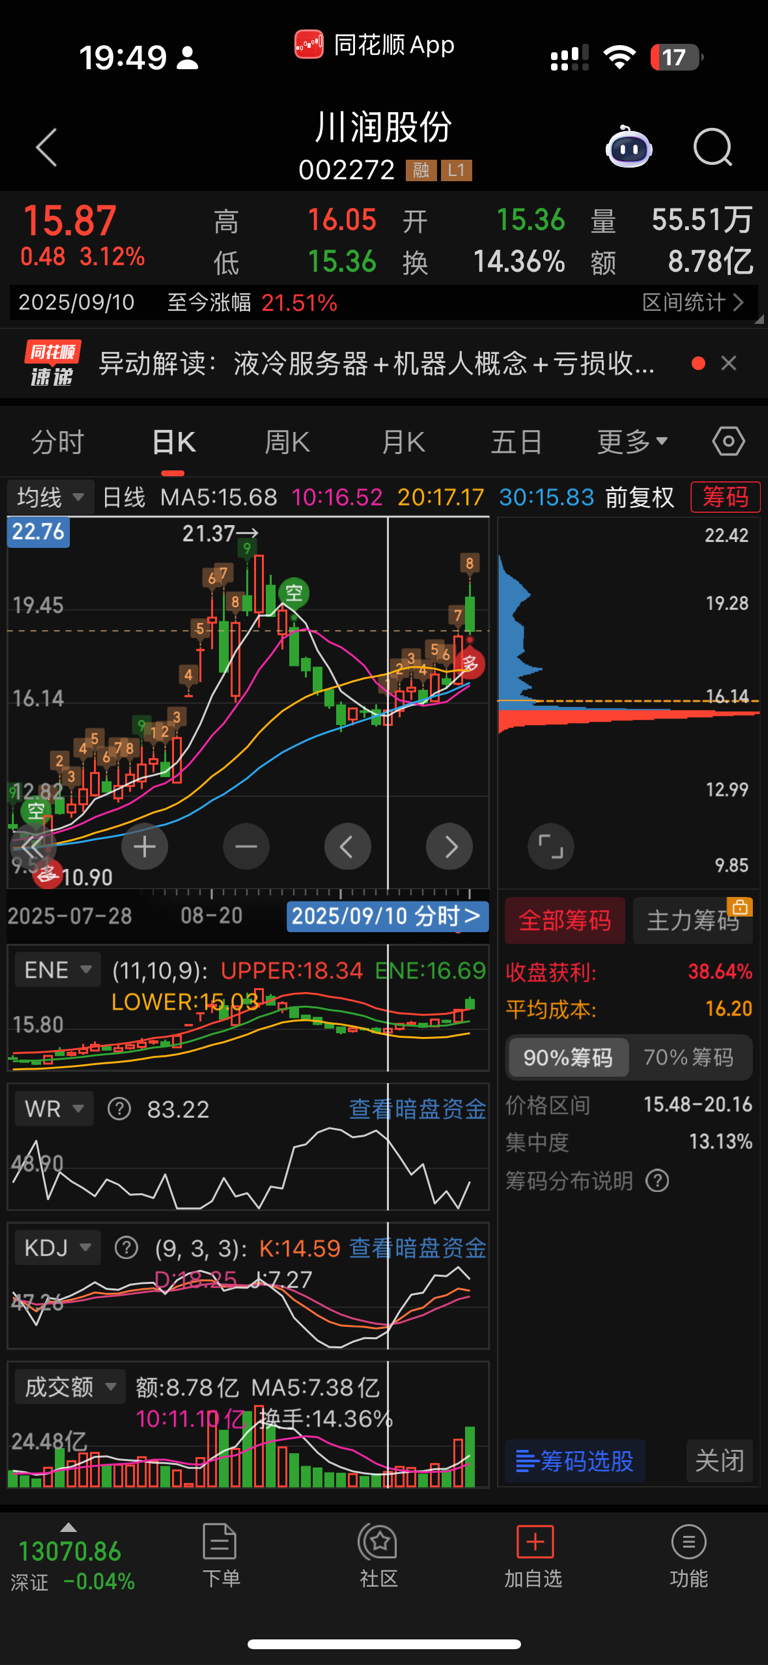Tap the L1 level tag
The image size is (769, 1665).
(456, 170)
